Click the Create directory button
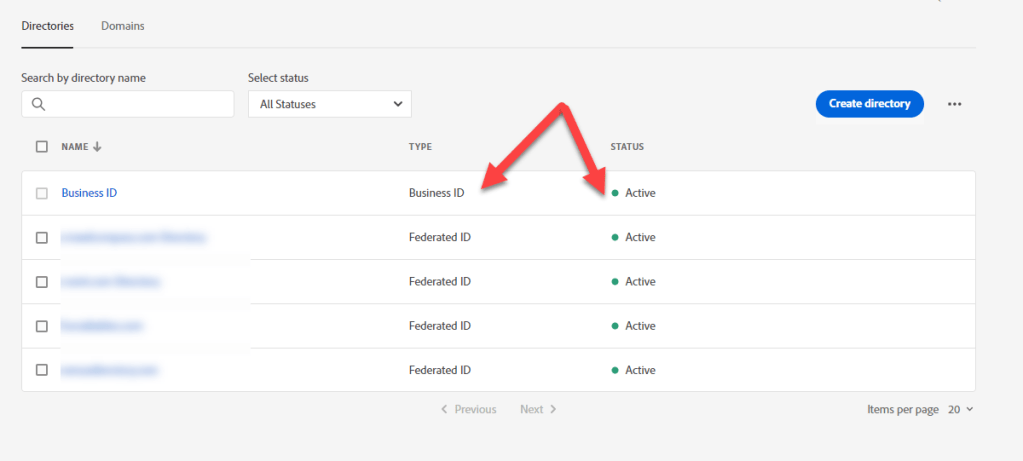This screenshot has width=1023, height=461. pyautogui.click(x=869, y=104)
